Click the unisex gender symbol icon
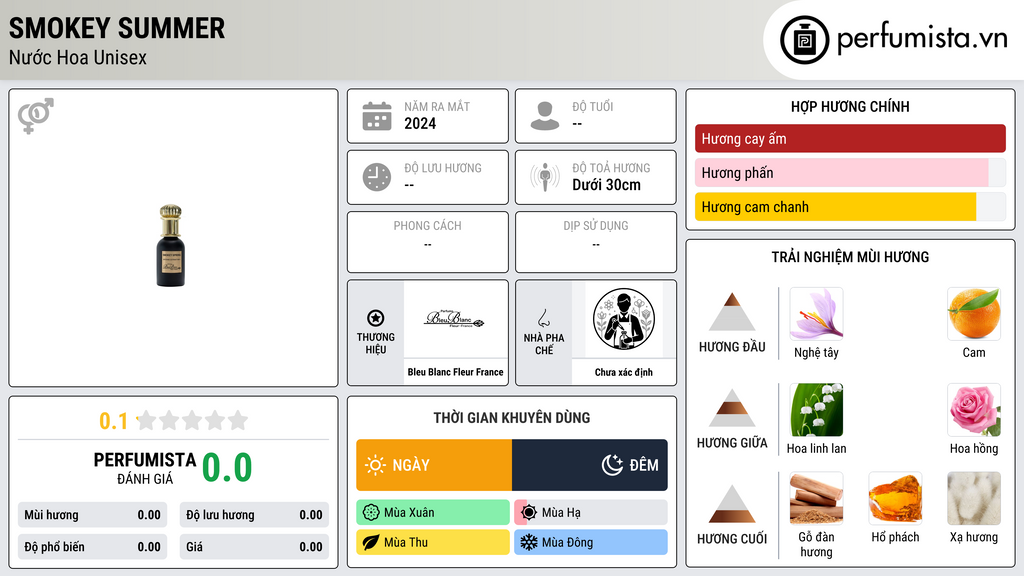Viewport: 1024px width, 576px height. (36, 116)
